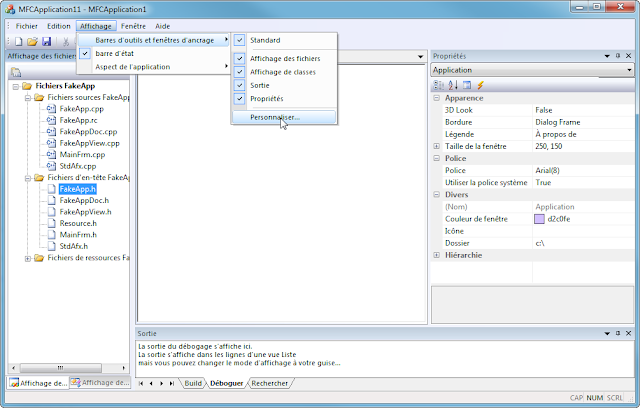The image size is (640, 408).
Task: Open the Fenêtre menu
Action: click(x=133, y=26)
